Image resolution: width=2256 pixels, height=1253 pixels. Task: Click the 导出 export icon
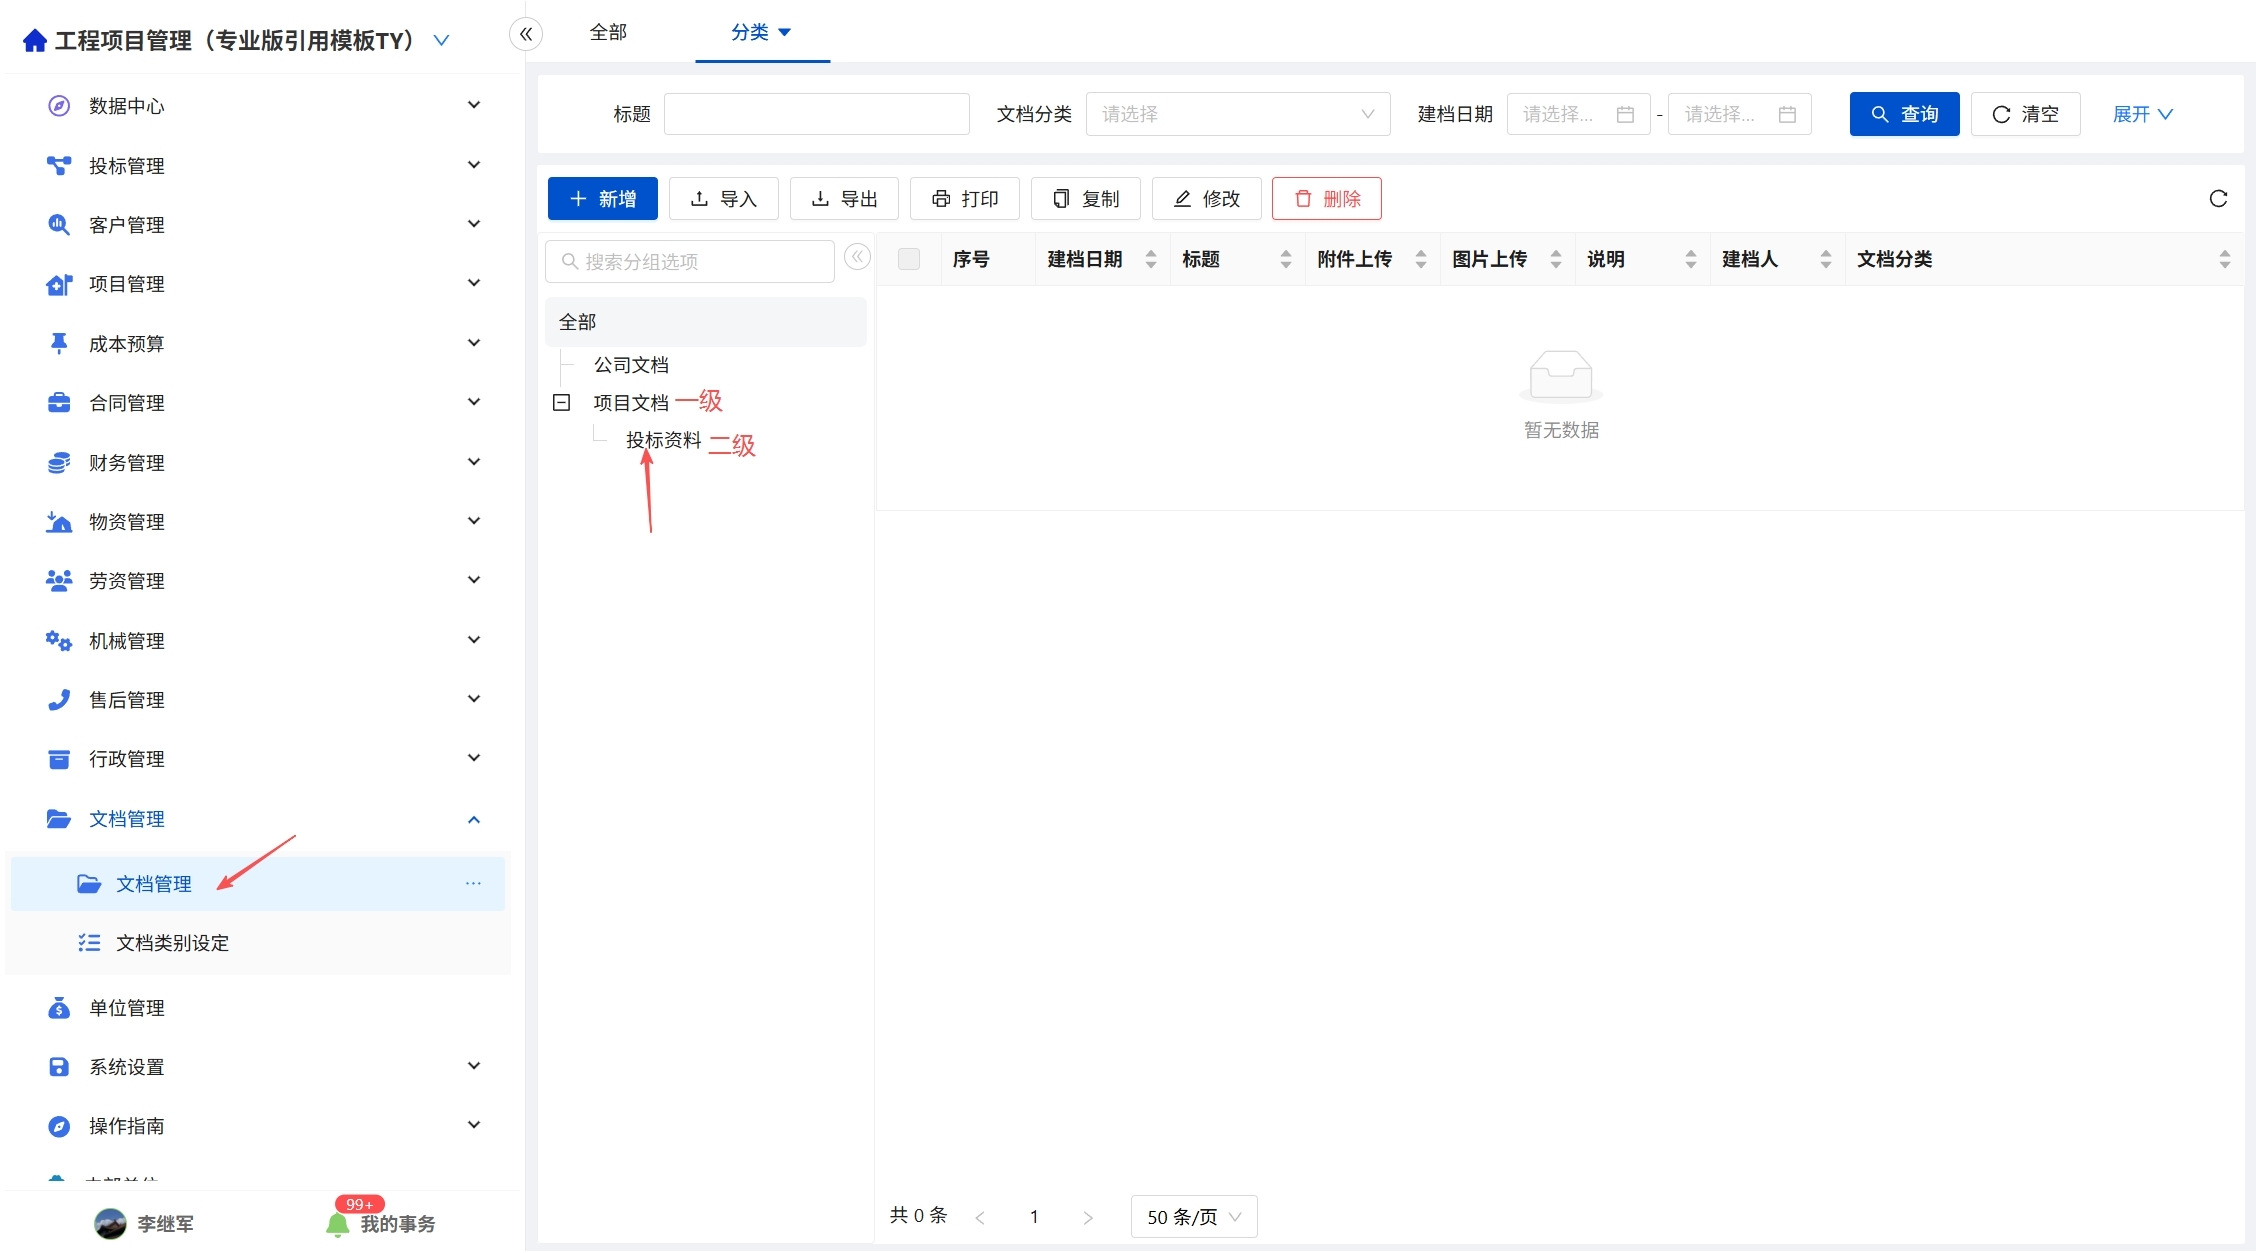click(820, 198)
